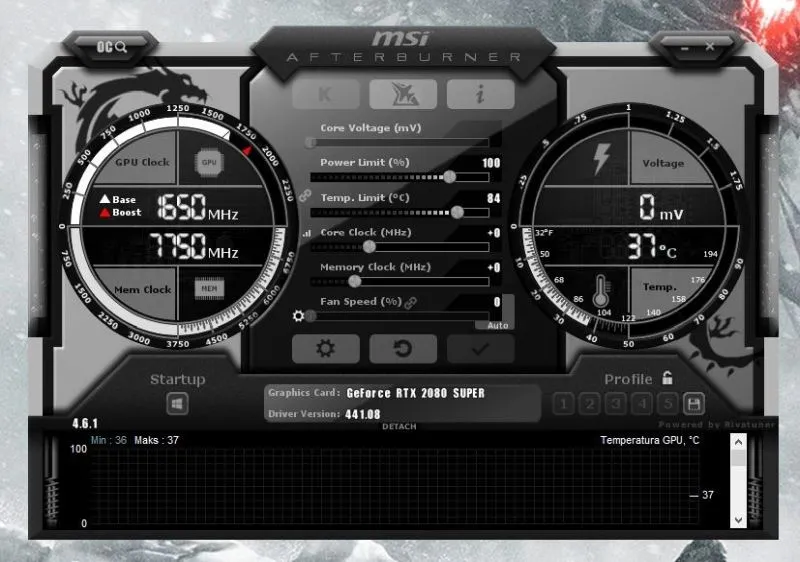Click the fan settings gear icon near Fan Speed
The image size is (800, 562).
[x=298, y=316]
